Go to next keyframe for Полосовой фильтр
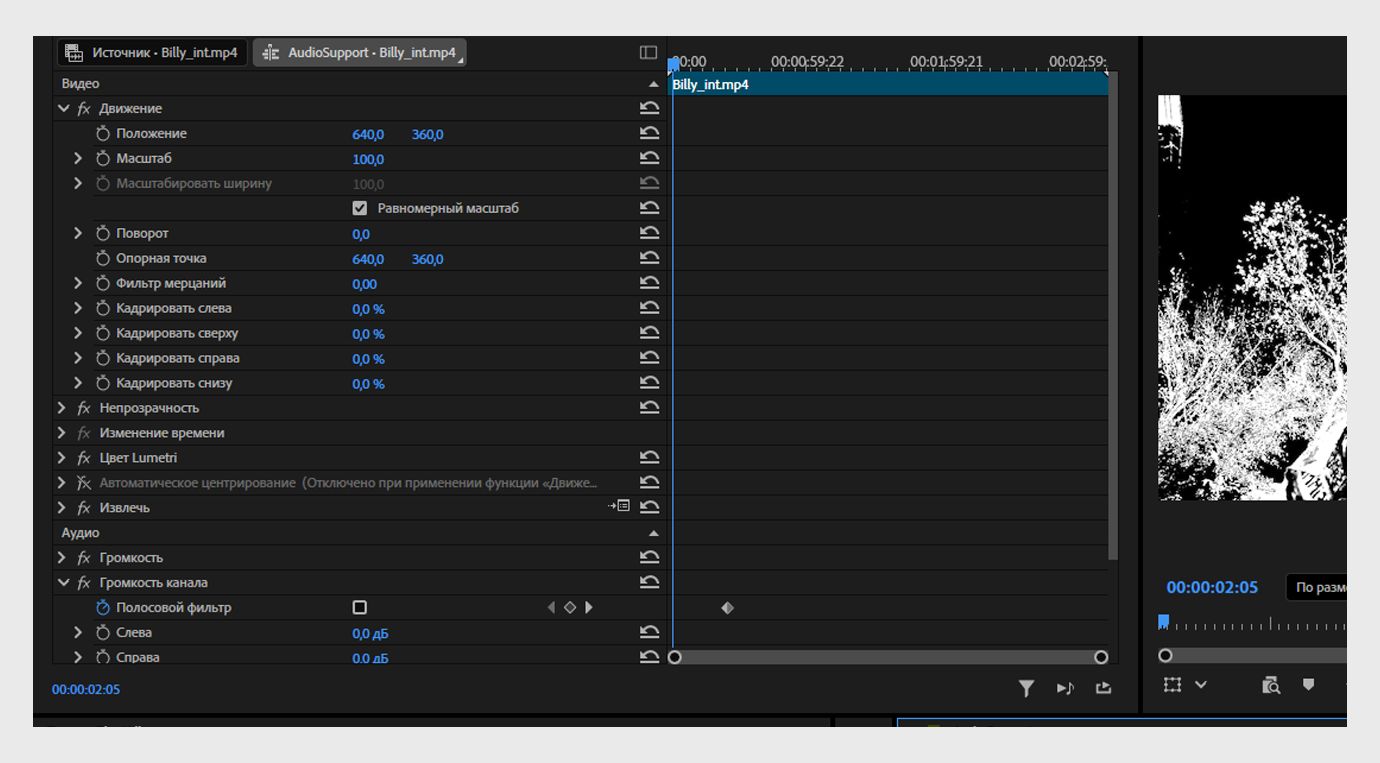Viewport: 1380px width, 763px height. coord(589,607)
